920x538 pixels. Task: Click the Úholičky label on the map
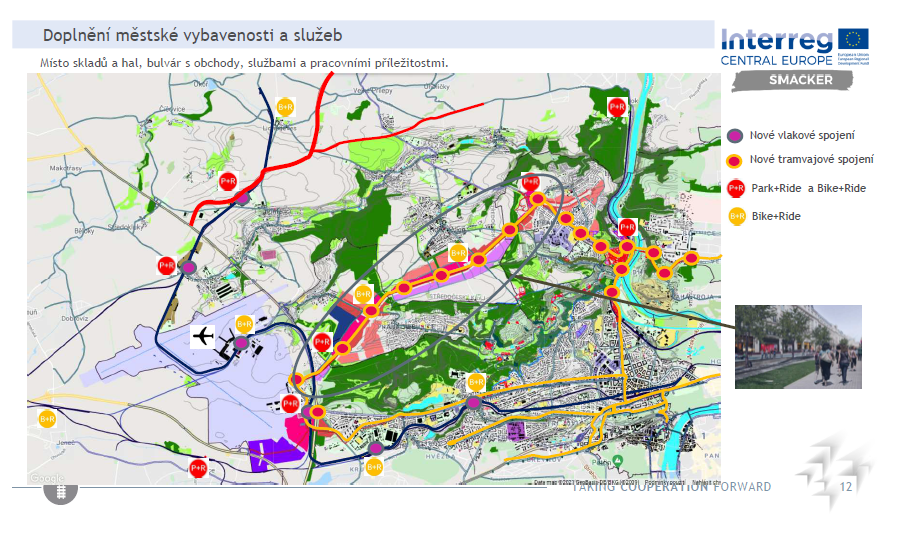[x=437, y=86]
